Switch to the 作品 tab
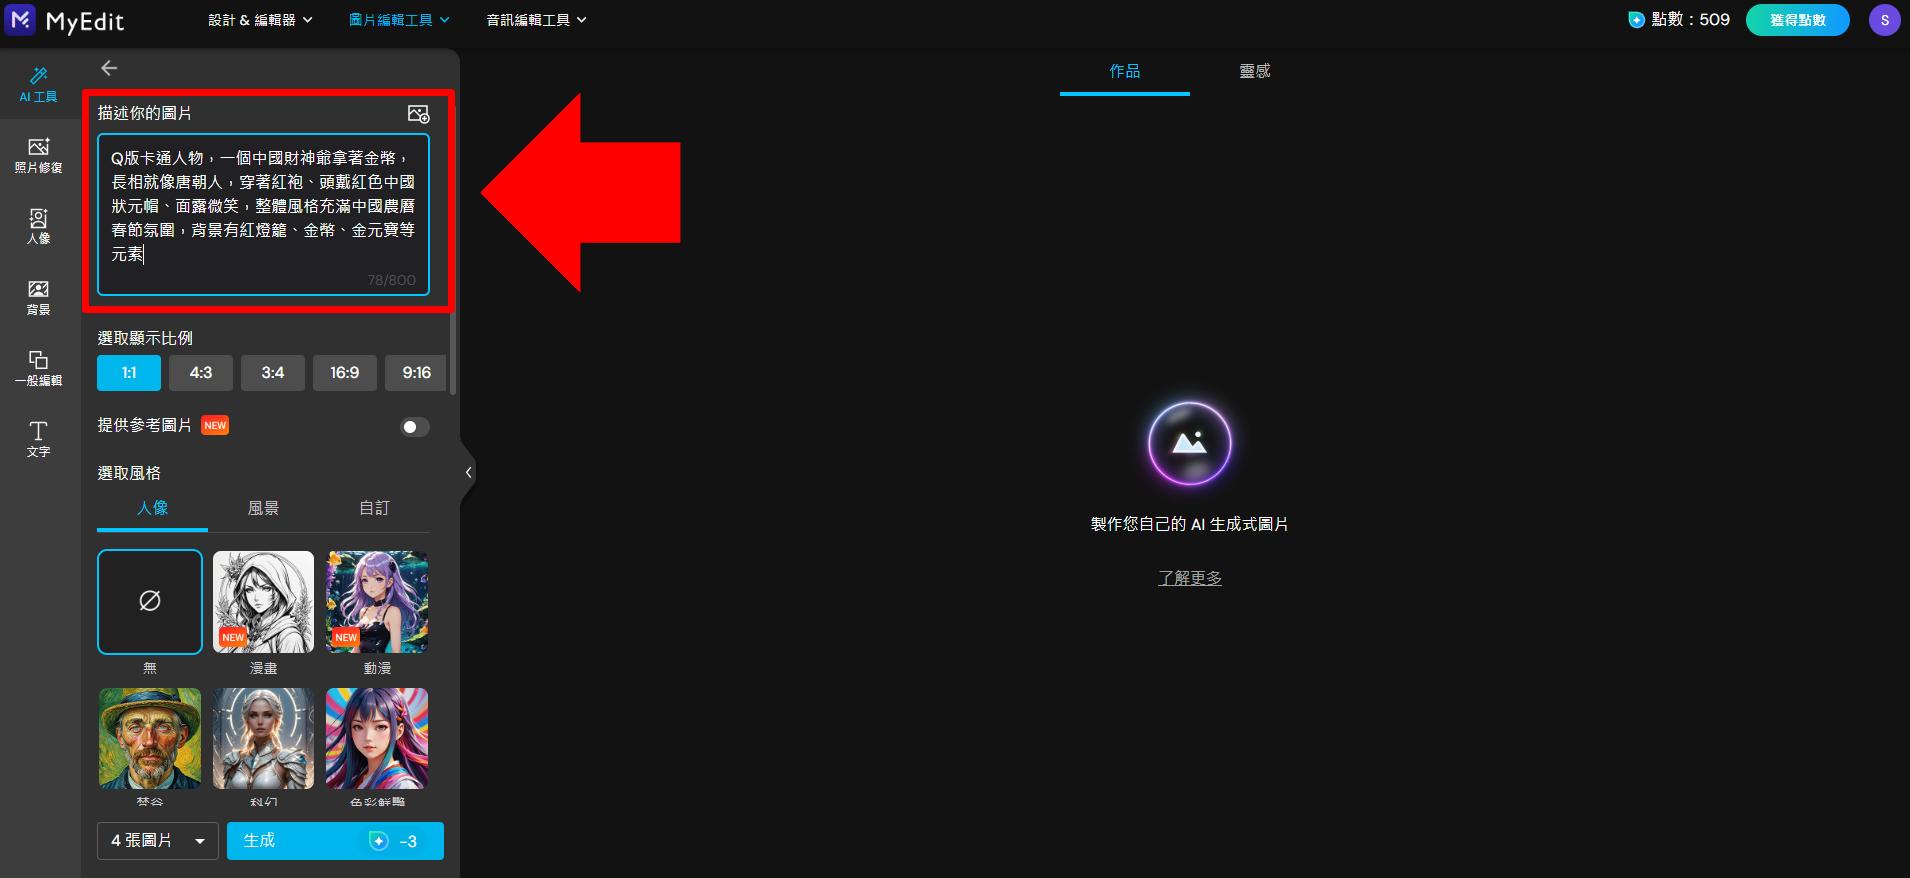1910x878 pixels. (x=1125, y=72)
